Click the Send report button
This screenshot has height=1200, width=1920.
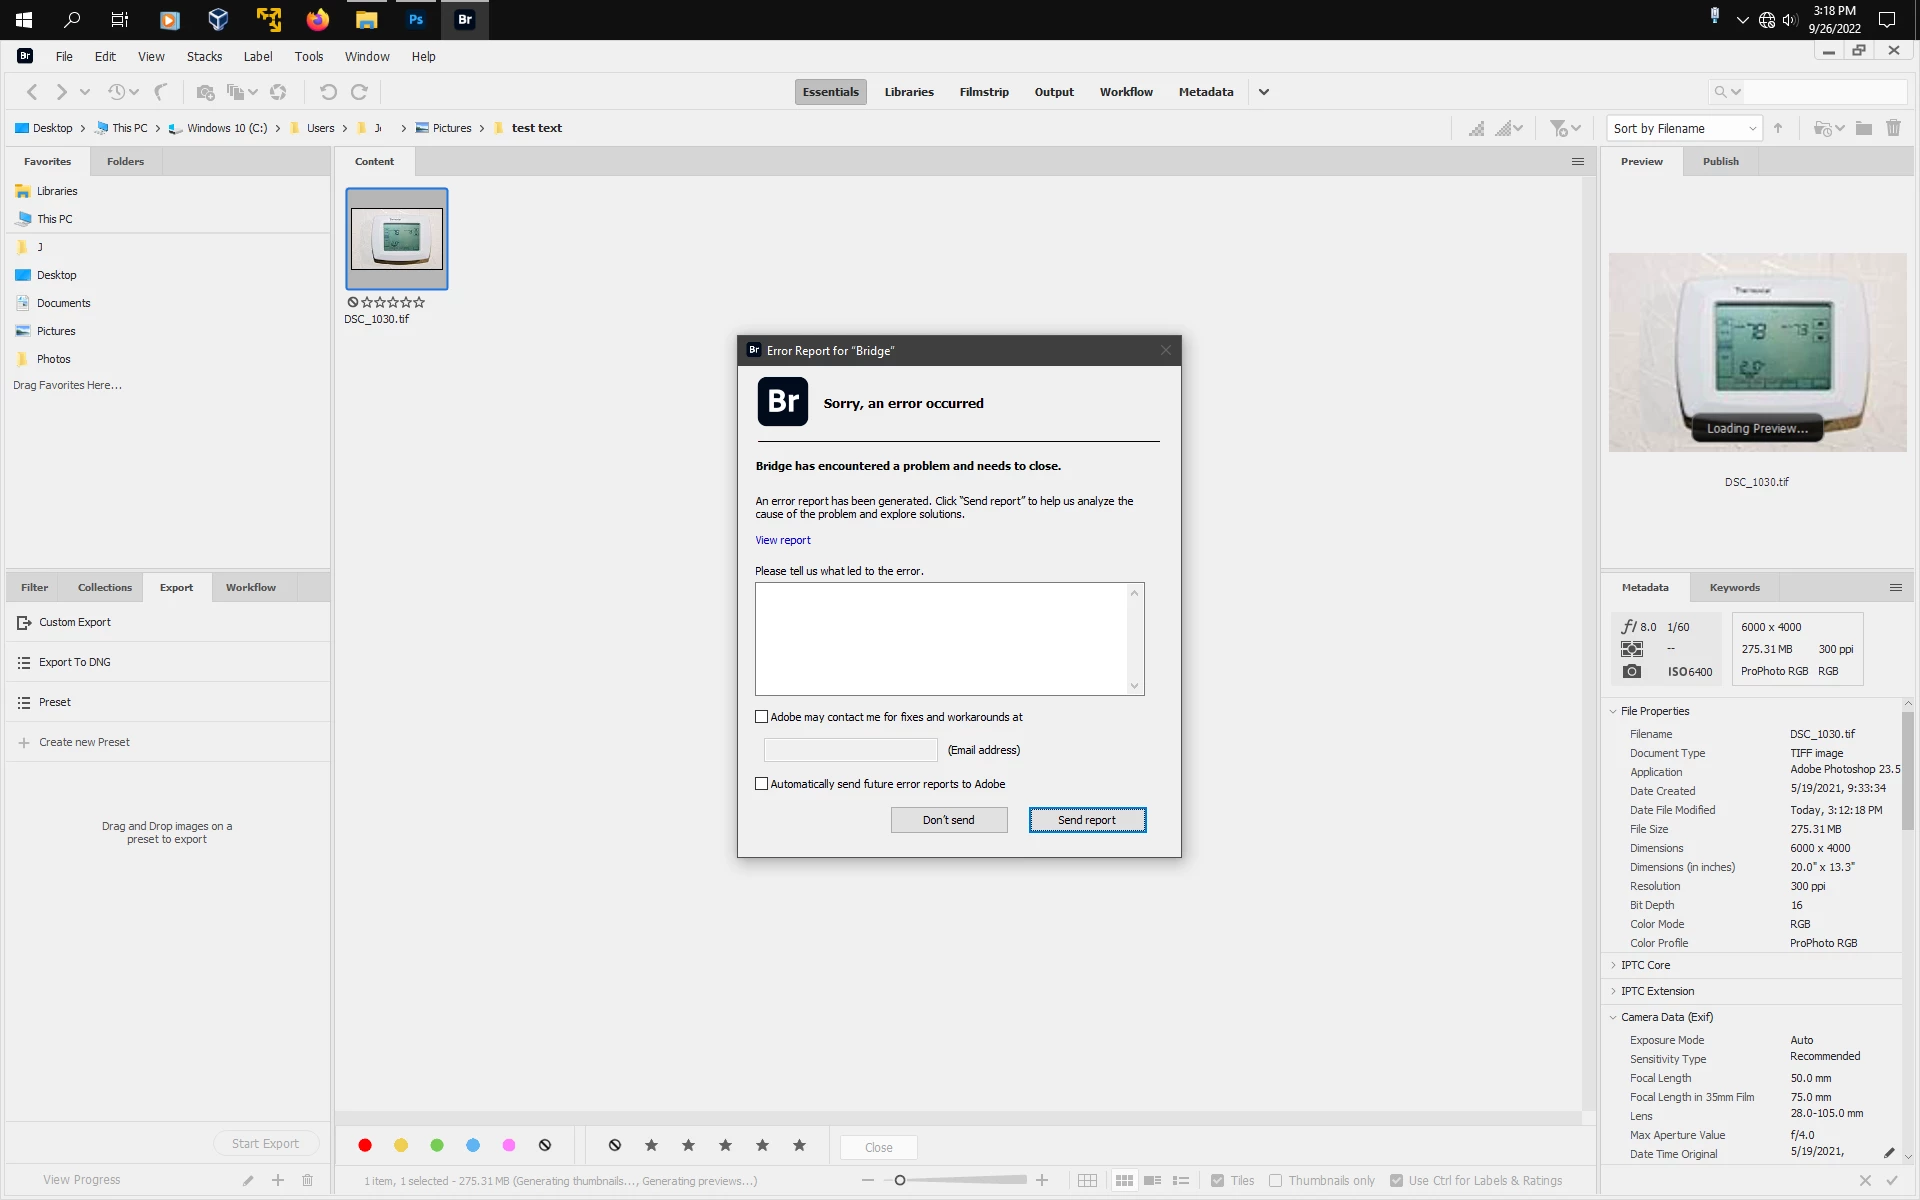point(1087,820)
